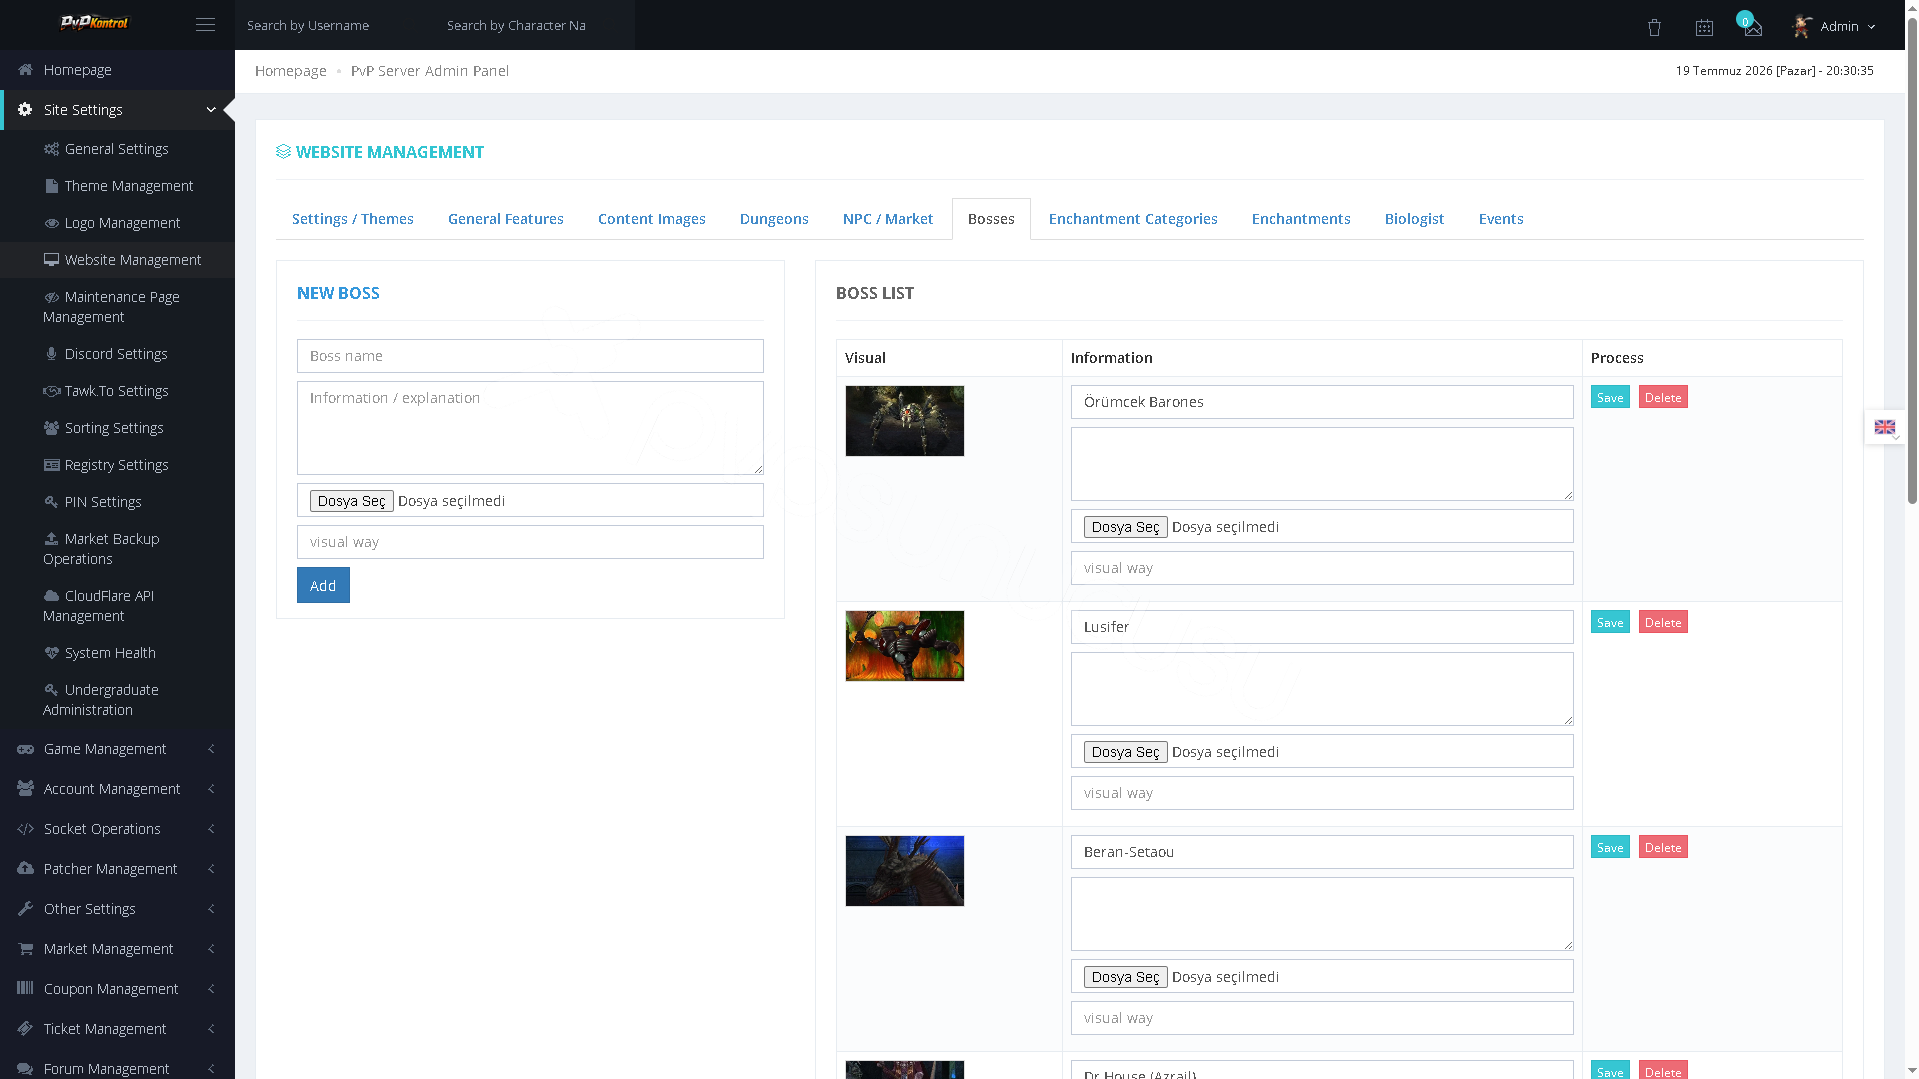Click the Market Management cart icon
Screen dimensions: 1919x1079
pyautogui.click(x=26, y=949)
